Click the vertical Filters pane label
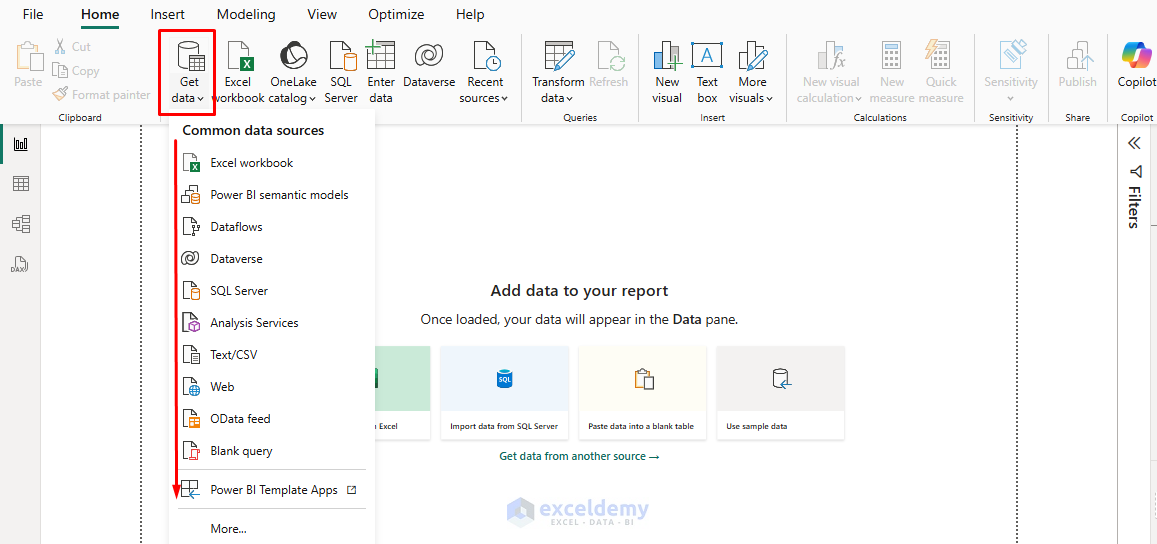The height and width of the screenshot is (544, 1157). coord(1134,207)
